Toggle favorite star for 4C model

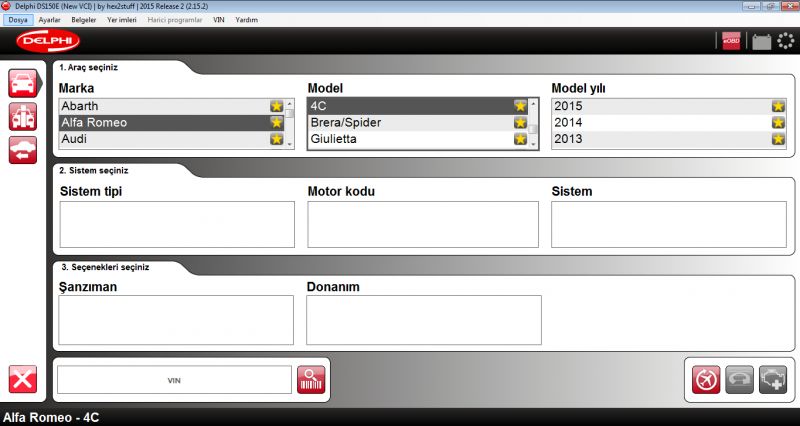point(520,106)
